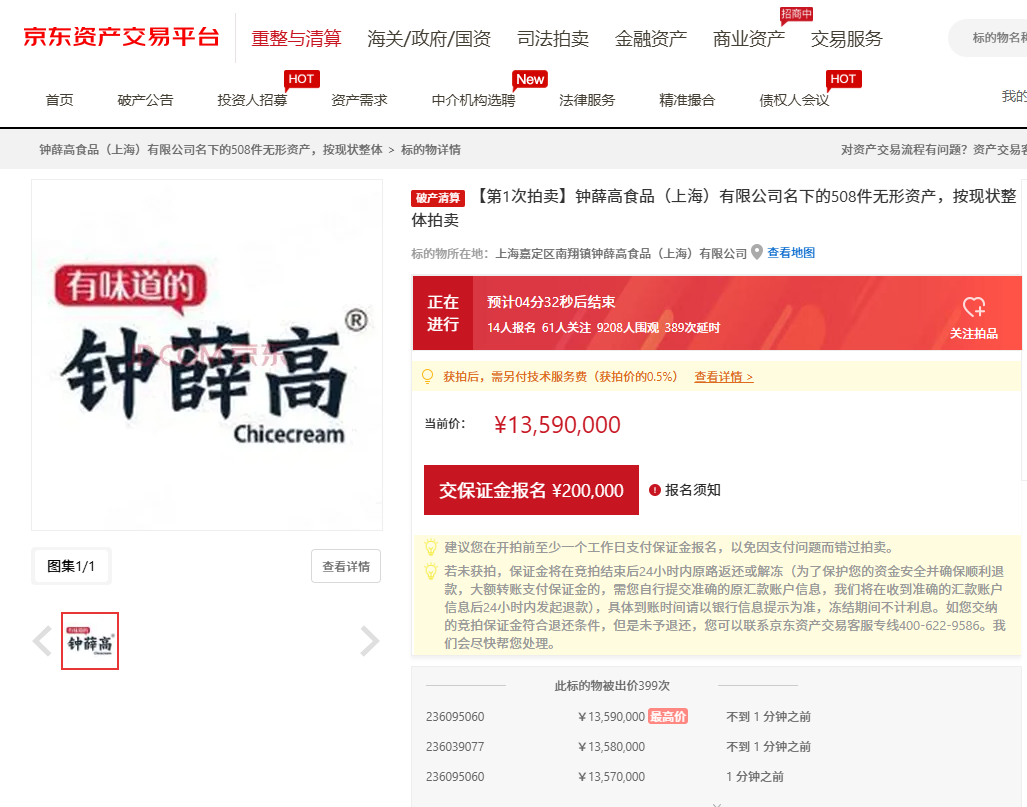The height and width of the screenshot is (807, 1027).
Task: Focus the 标的物名称 search field
Action: click(x=988, y=38)
